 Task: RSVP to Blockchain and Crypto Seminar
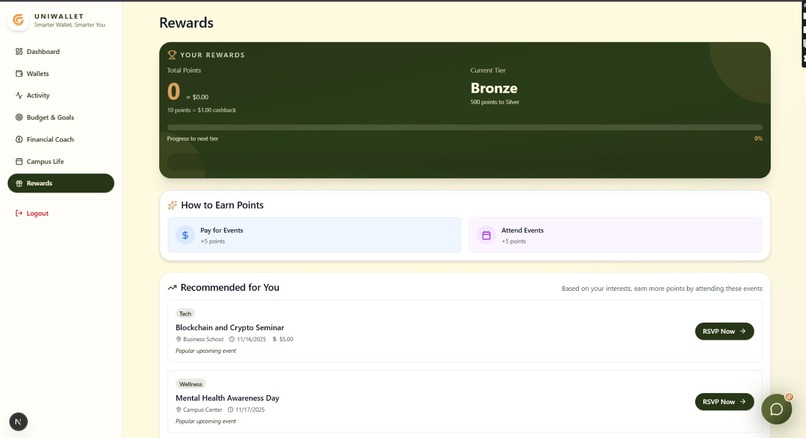(x=724, y=331)
